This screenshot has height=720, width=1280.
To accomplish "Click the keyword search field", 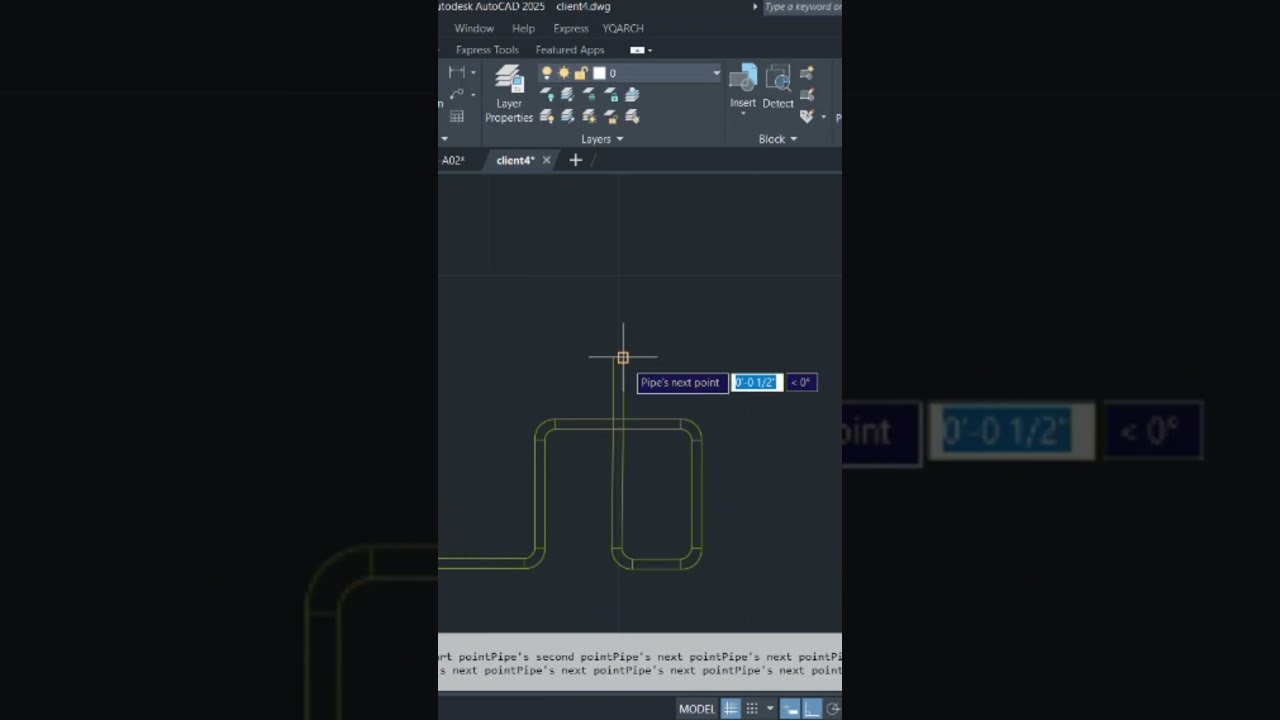I will point(802,7).
